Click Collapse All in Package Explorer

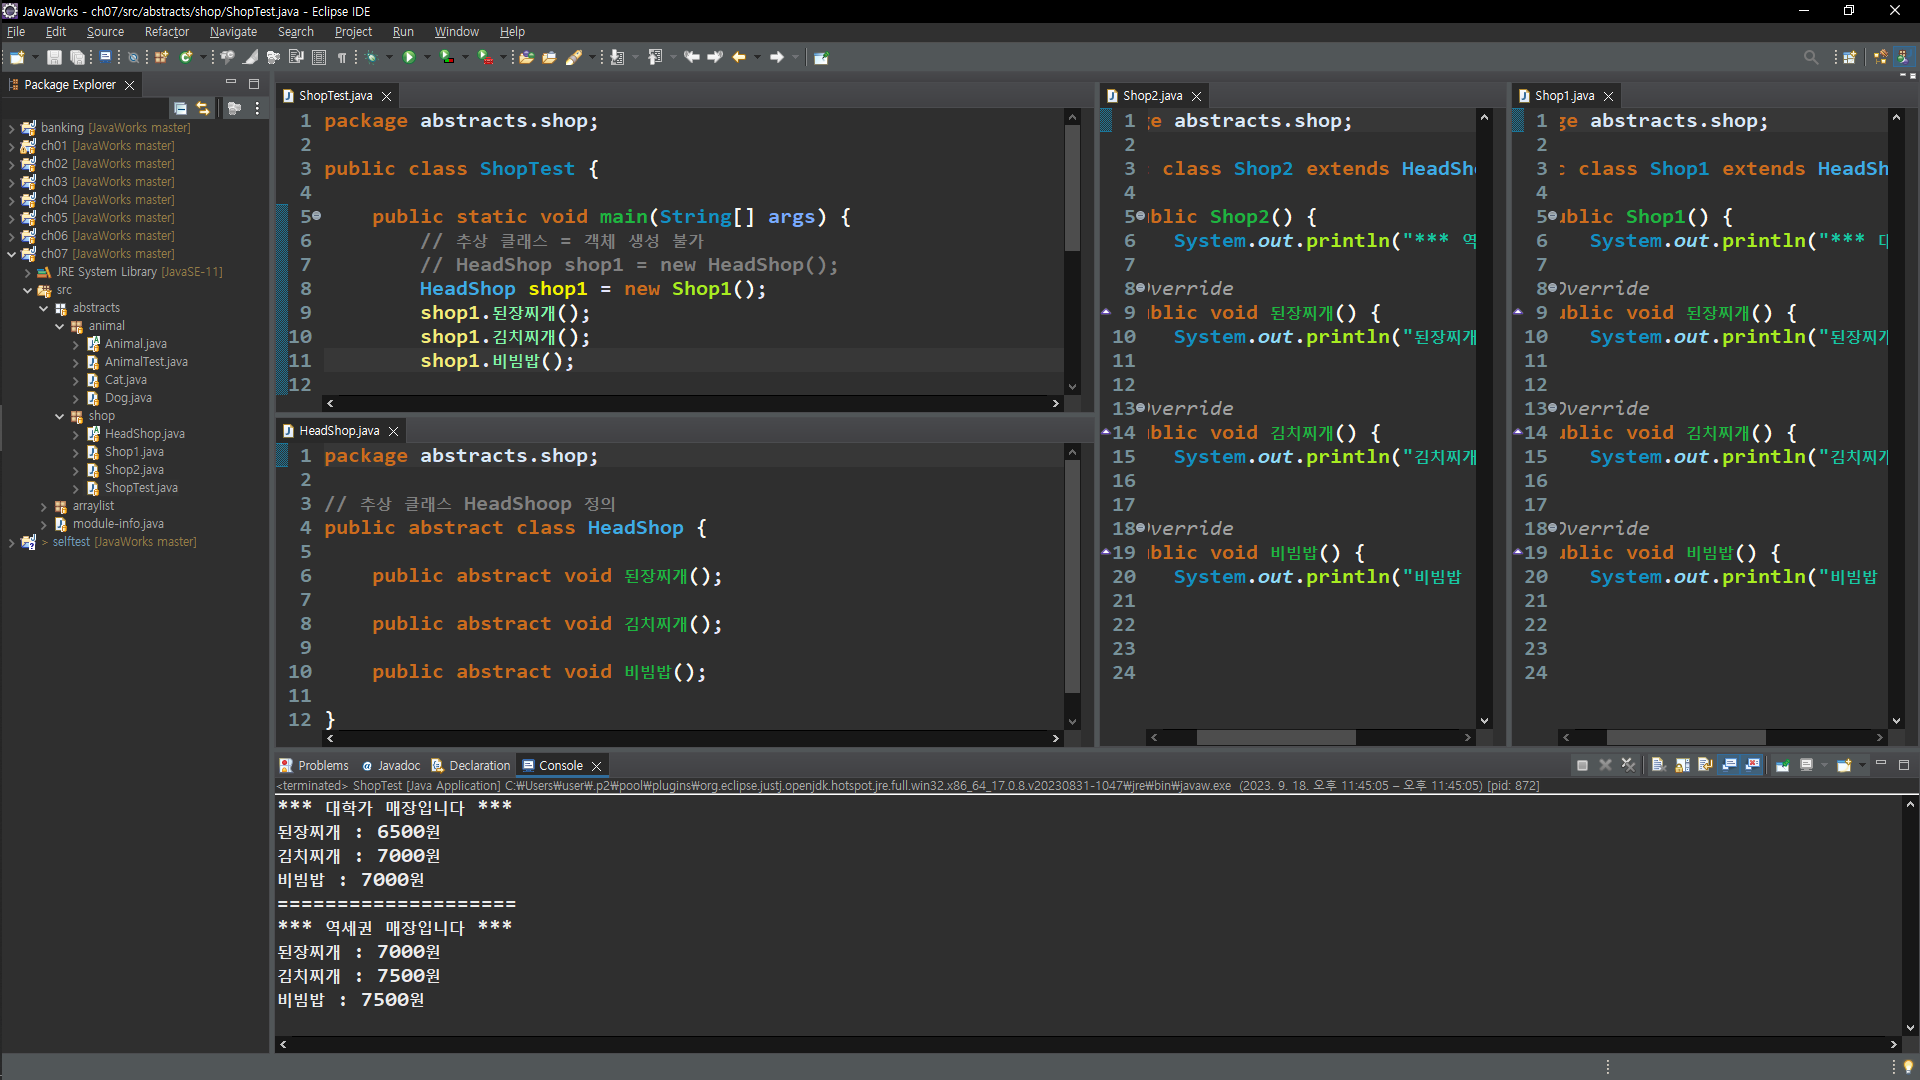pyautogui.click(x=180, y=108)
